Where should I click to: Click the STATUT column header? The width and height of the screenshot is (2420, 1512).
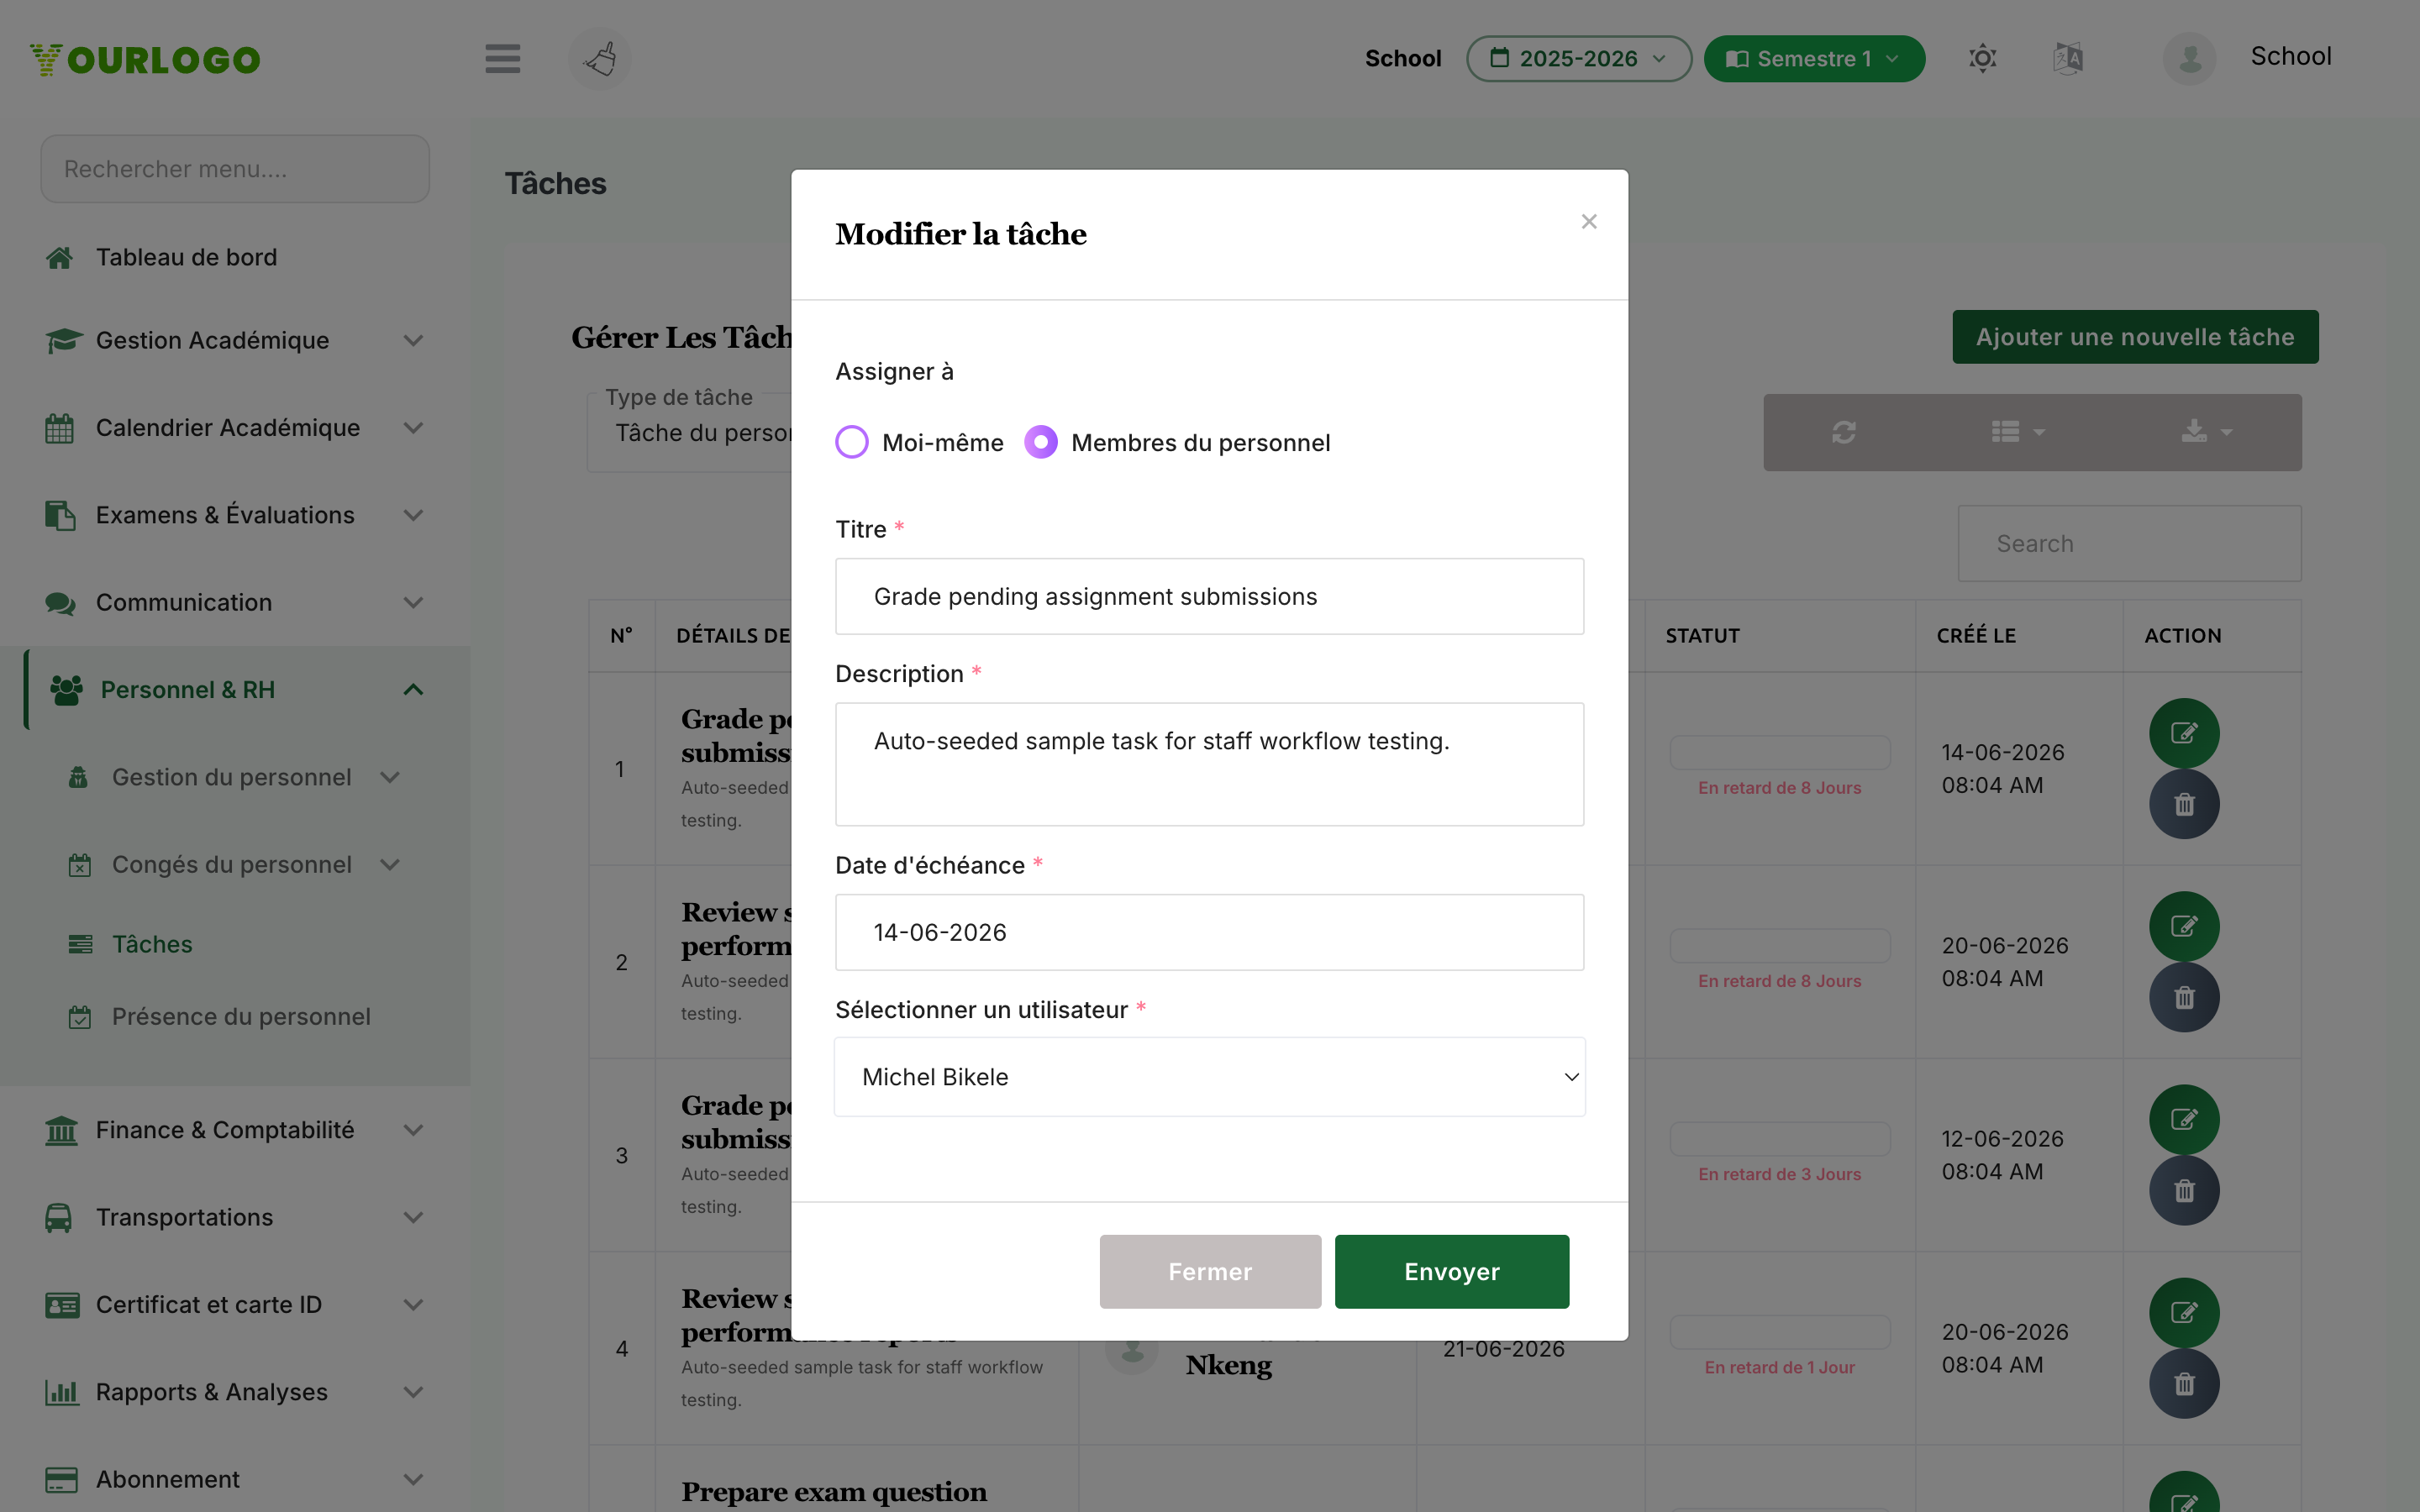[x=1702, y=636]
